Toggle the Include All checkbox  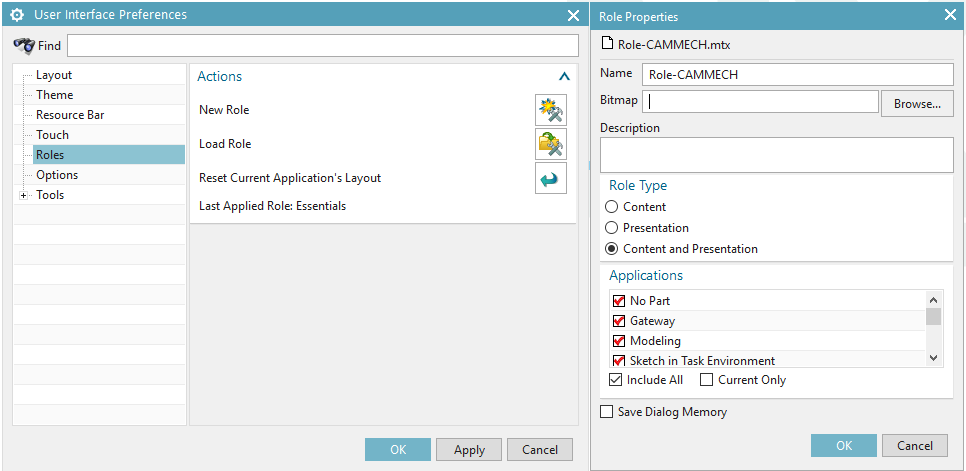pyautogui.click(x=615, y=380)
